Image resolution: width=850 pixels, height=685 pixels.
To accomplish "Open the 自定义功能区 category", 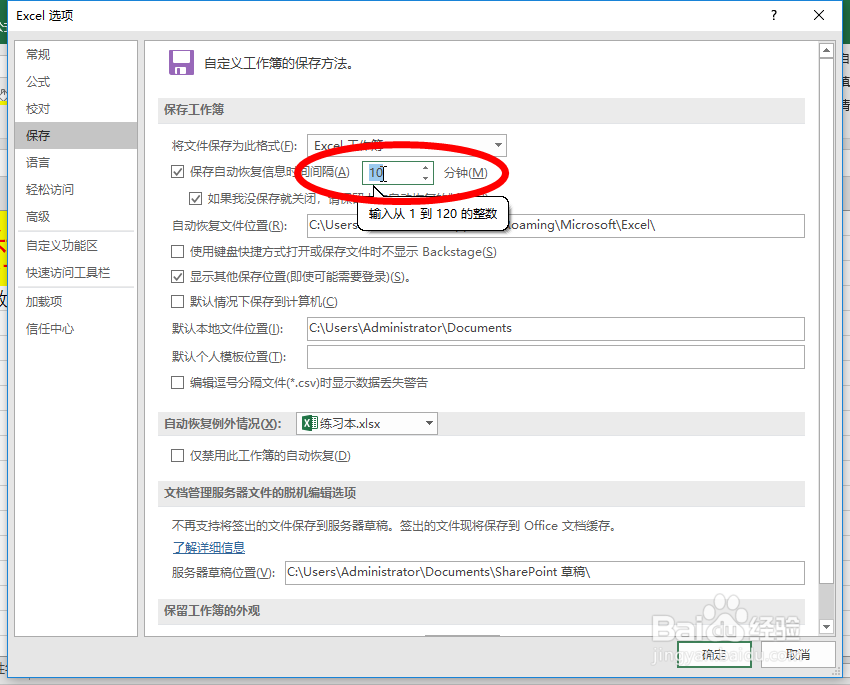I will 76,245.
